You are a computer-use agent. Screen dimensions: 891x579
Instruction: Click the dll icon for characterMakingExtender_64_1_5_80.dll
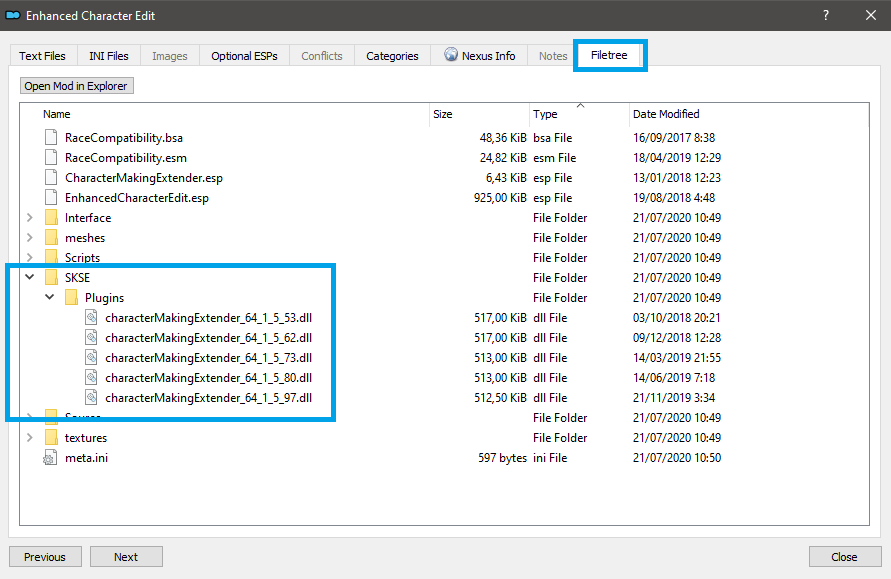point(91,377)
